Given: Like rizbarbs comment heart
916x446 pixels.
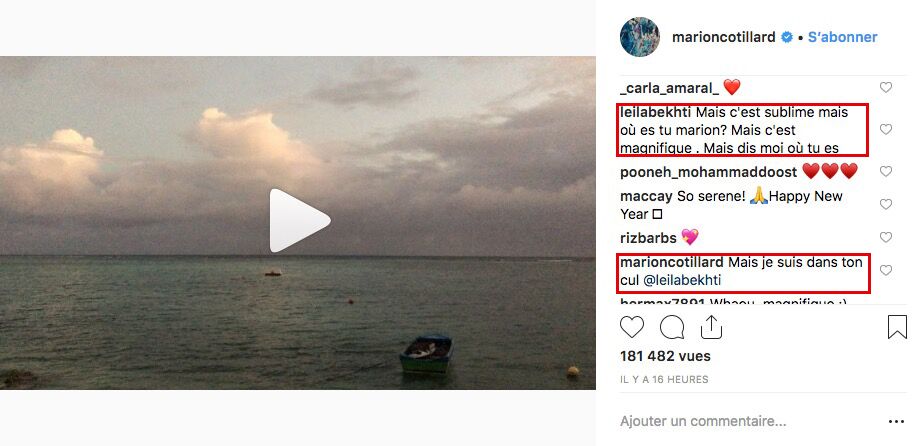Looking at the screenshot, I should (886, 237).
